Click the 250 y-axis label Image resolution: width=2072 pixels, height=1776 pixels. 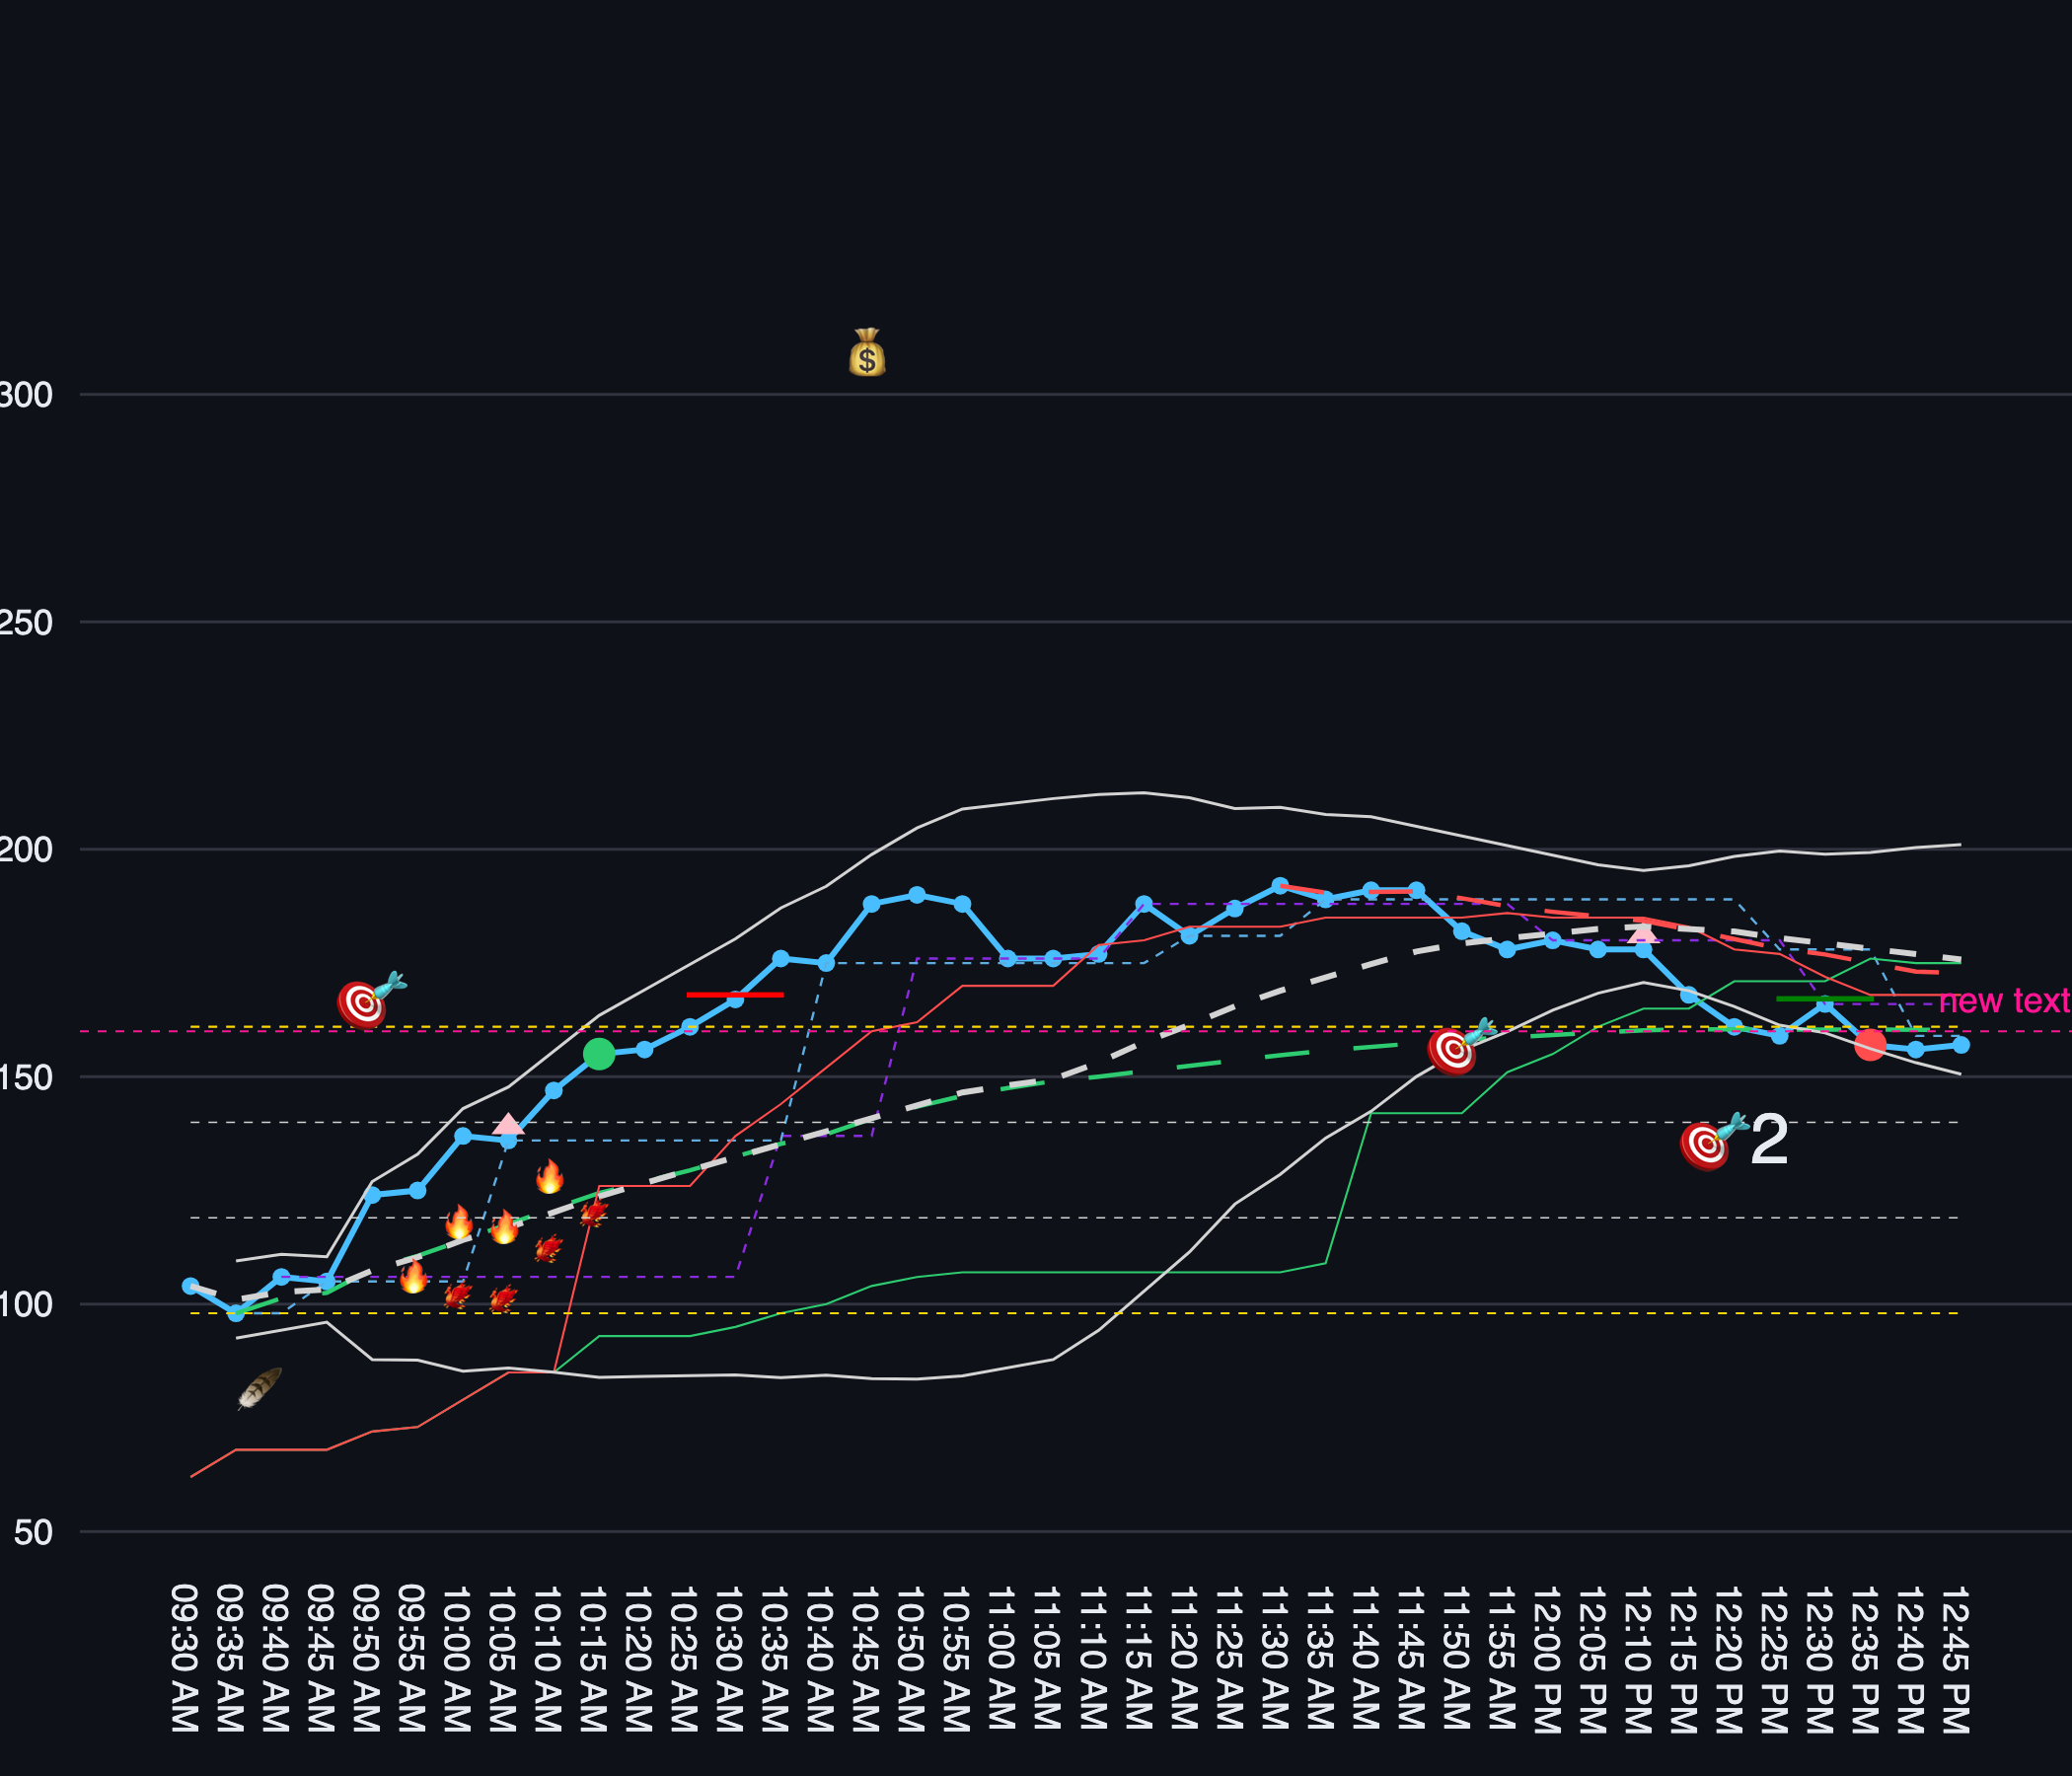(x=26, y=623)
